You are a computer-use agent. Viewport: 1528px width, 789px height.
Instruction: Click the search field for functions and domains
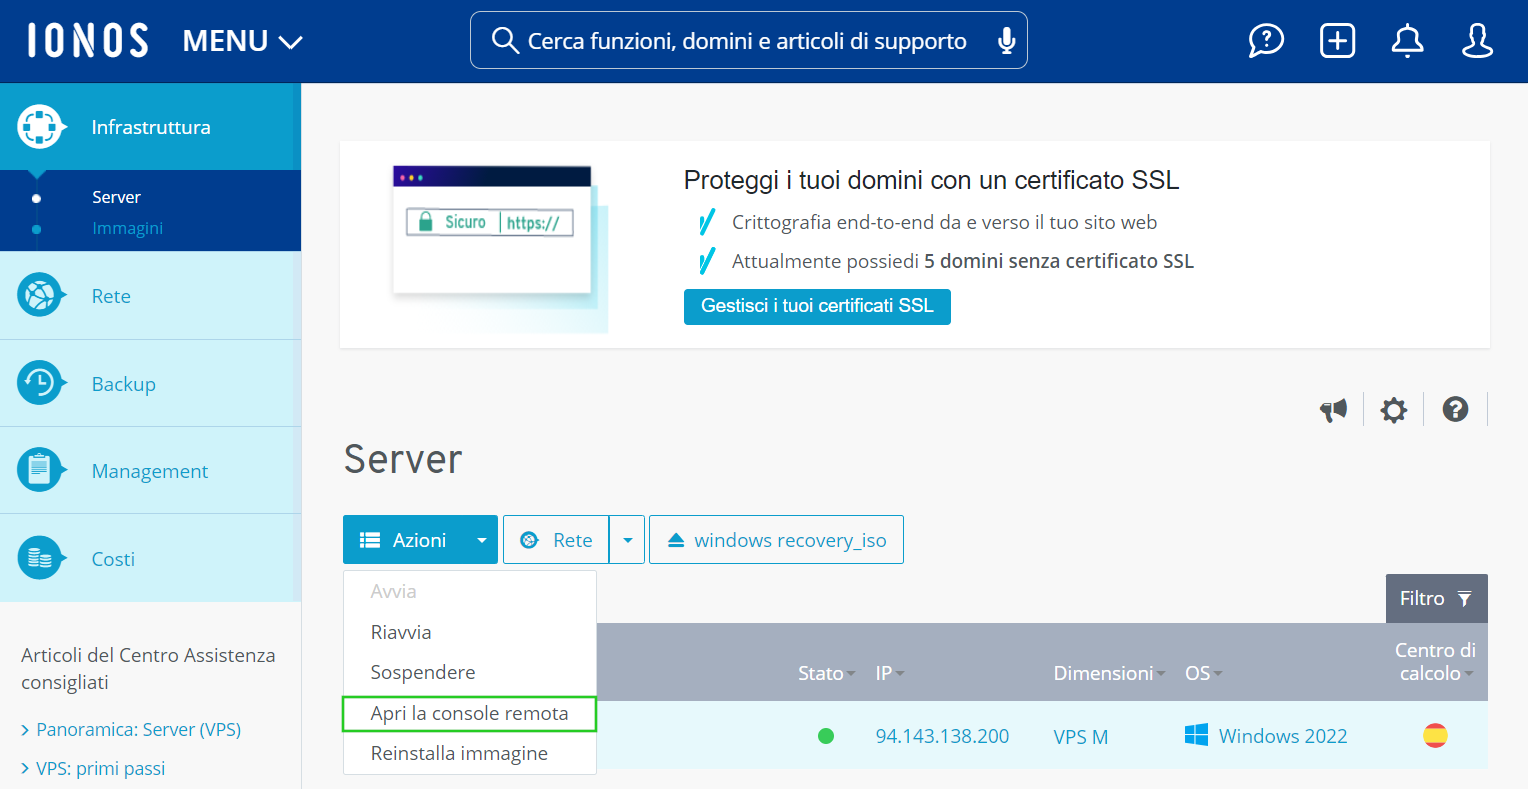coord(748,40)
